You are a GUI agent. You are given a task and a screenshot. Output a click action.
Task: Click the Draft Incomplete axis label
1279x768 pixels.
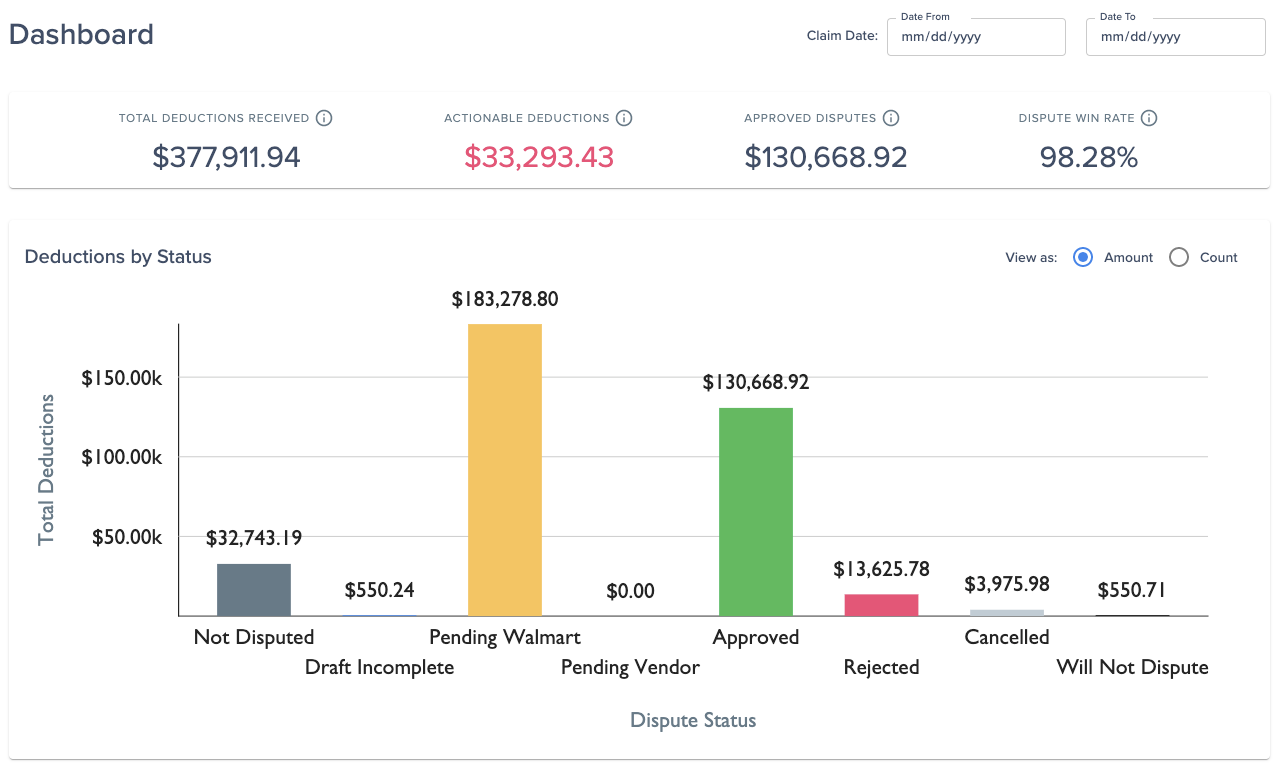click(x=380, y=667)
